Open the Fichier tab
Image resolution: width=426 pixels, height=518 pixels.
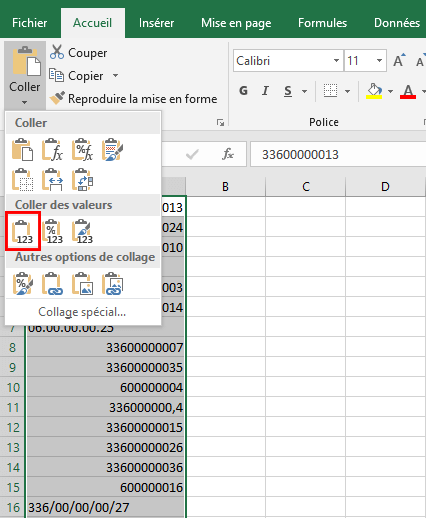[x=30, y=23]
